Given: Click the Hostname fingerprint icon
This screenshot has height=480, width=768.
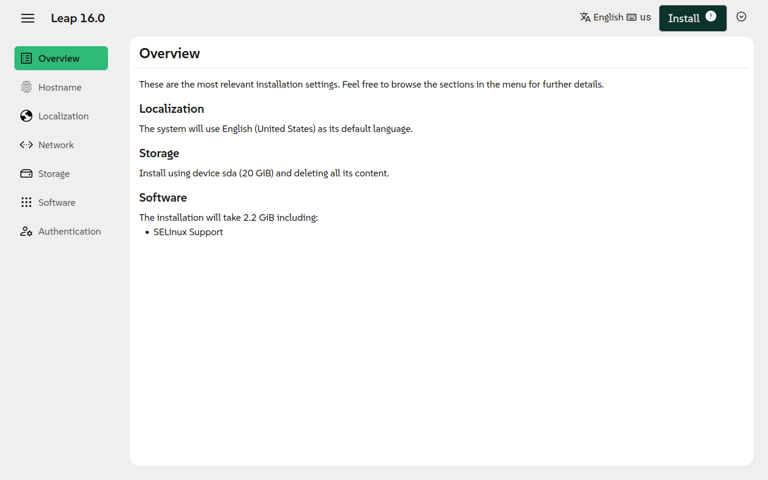Looking at the screenshot, I should click(26, 87).
